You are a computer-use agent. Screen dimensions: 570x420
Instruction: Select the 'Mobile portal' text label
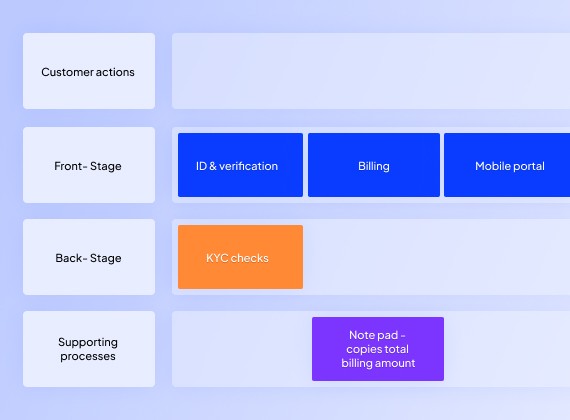[510, 166]
